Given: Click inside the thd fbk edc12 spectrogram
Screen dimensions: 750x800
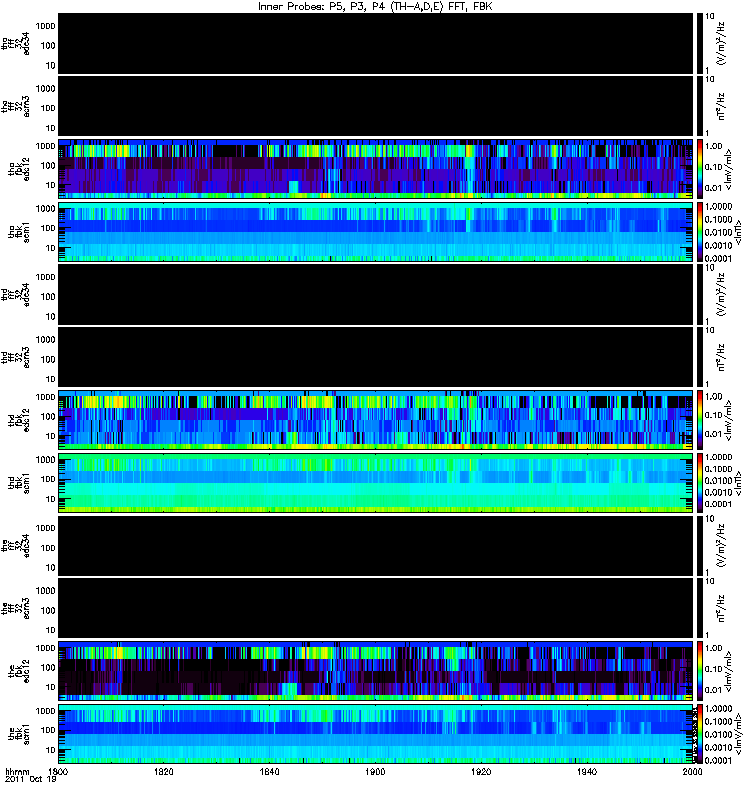Looking at the screenshot, I should [376, 420].
